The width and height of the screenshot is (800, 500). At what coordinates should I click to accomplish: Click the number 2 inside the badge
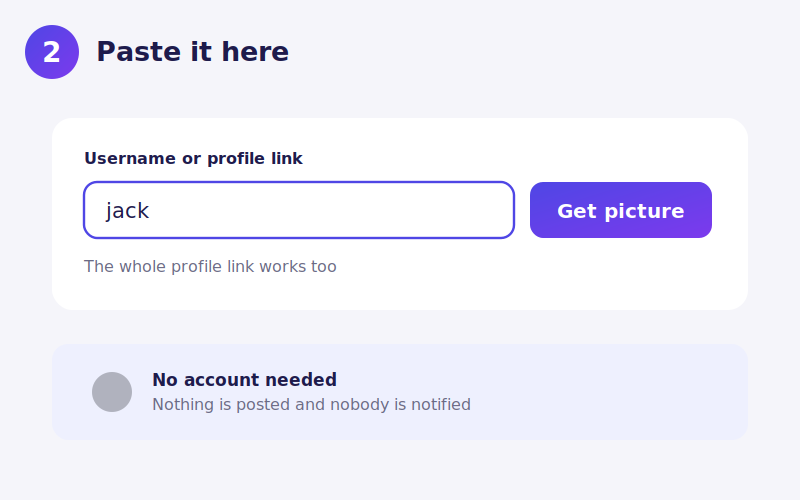coord(52,52)
